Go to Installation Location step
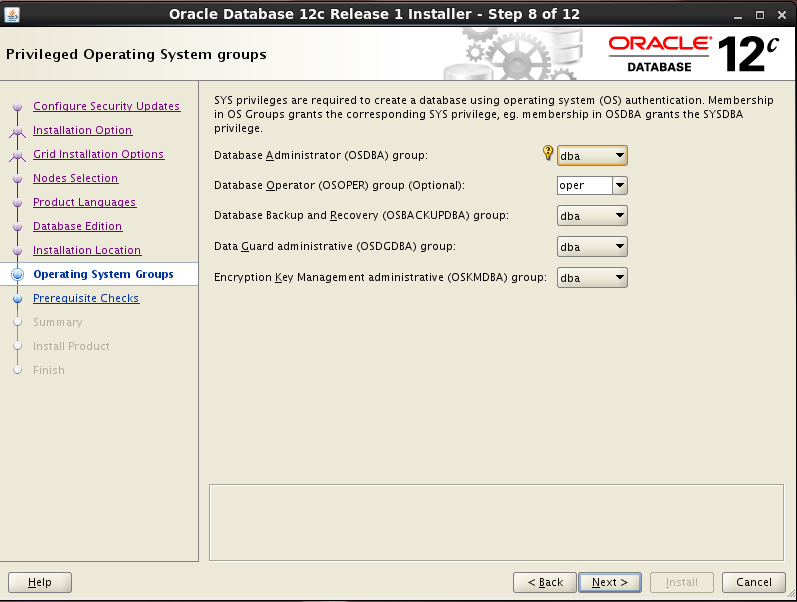The height and width of the screenshot is (602, 797). pos(87,250)
